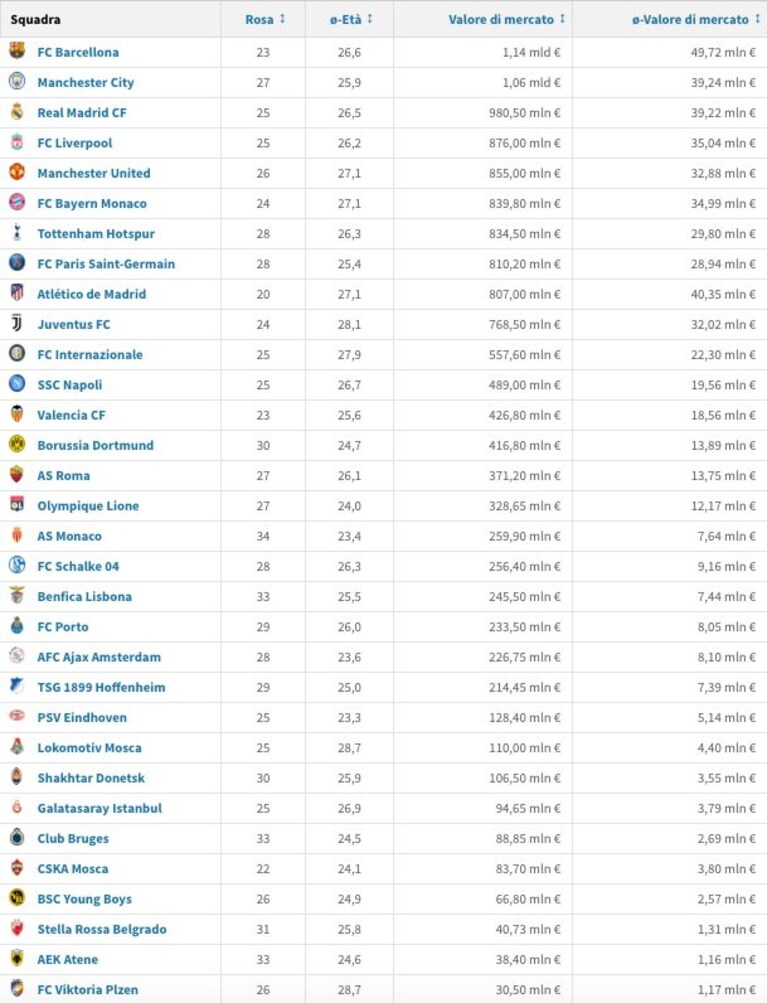Open FC Paris Saint-Germain team page
The width and height of the screenshot is (767, 1003).
(x=106, y=264)
